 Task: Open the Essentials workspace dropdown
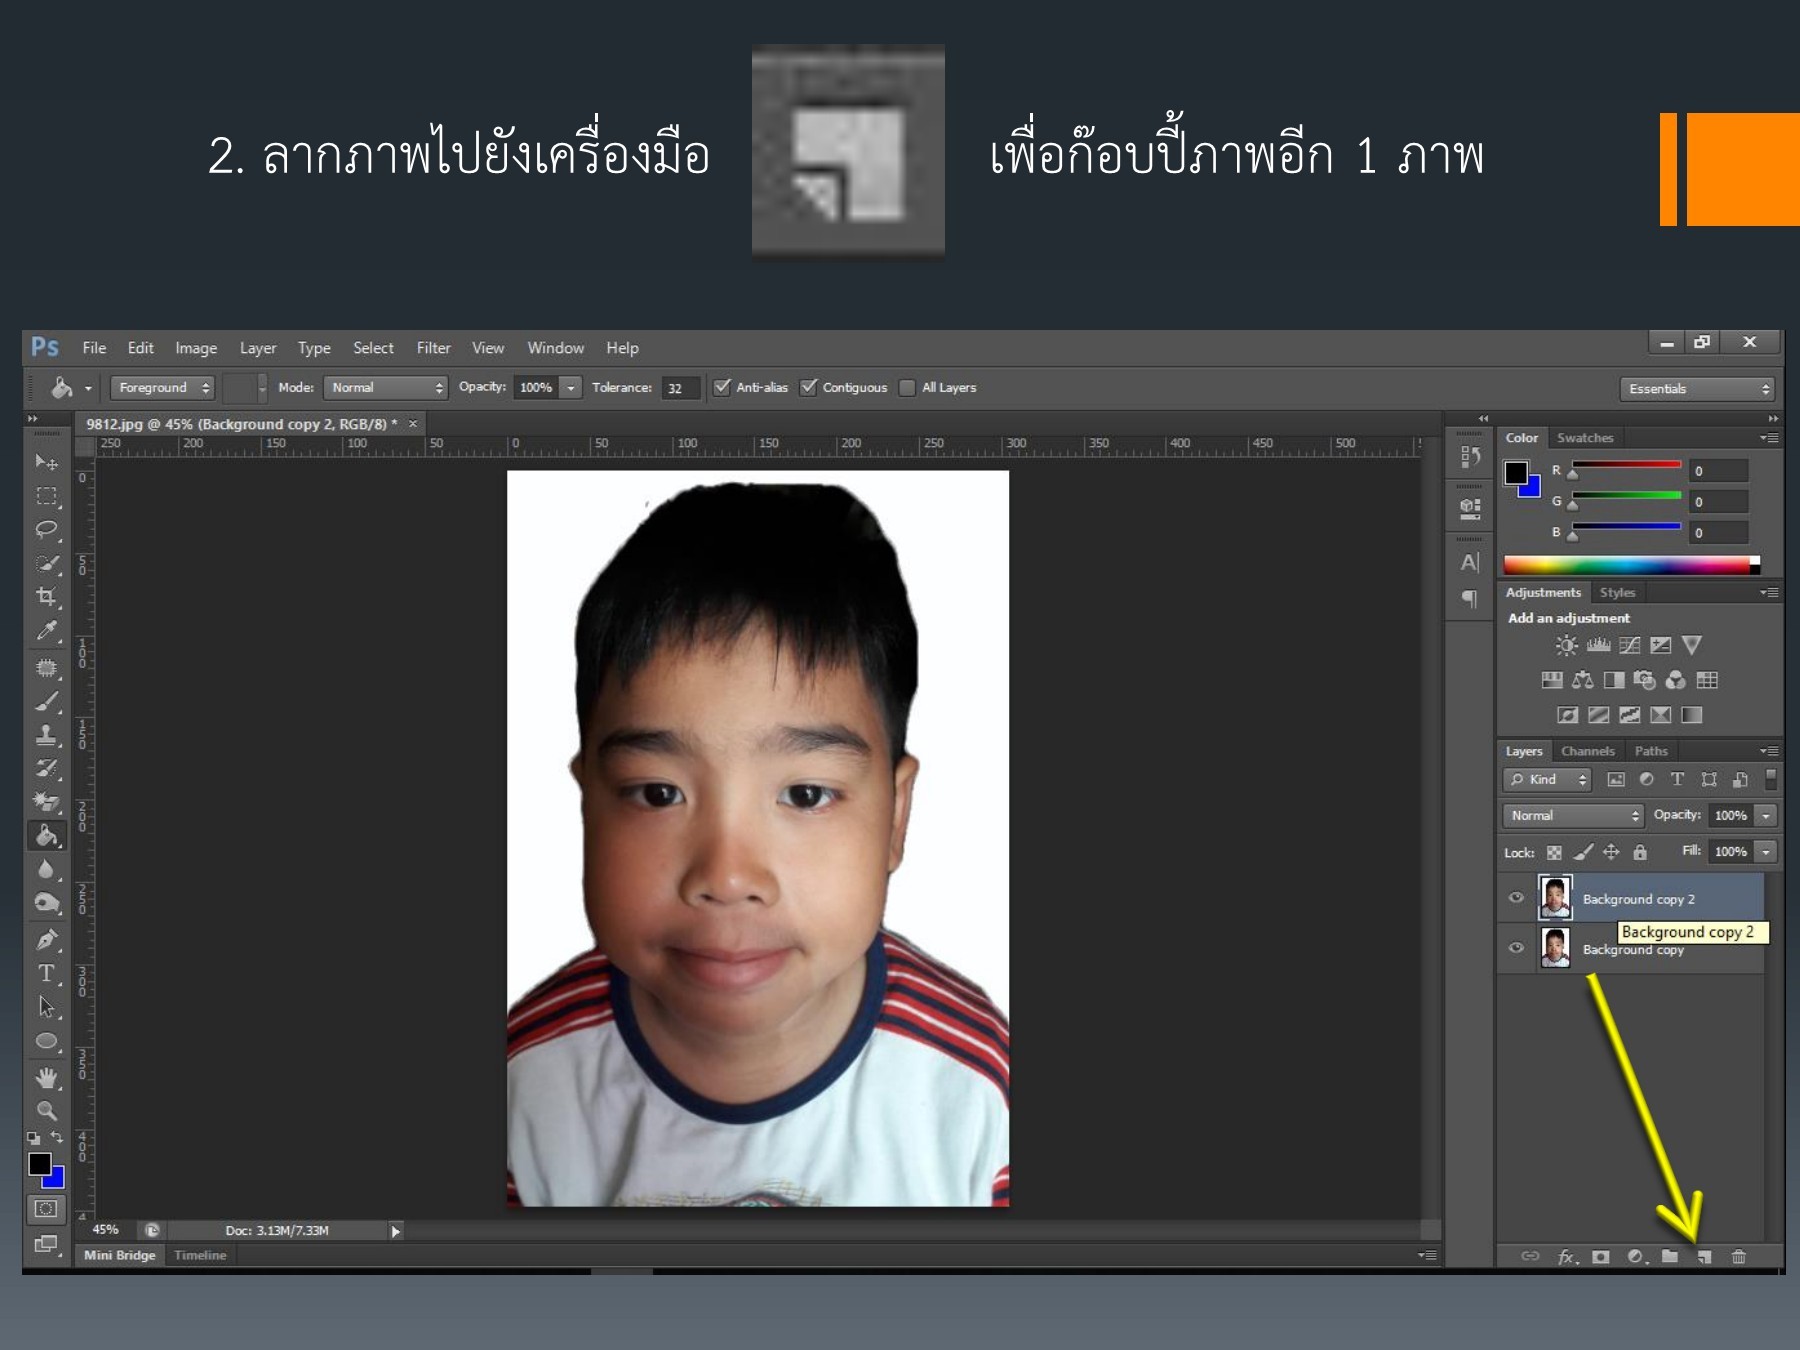click(x=1699, y=389)
